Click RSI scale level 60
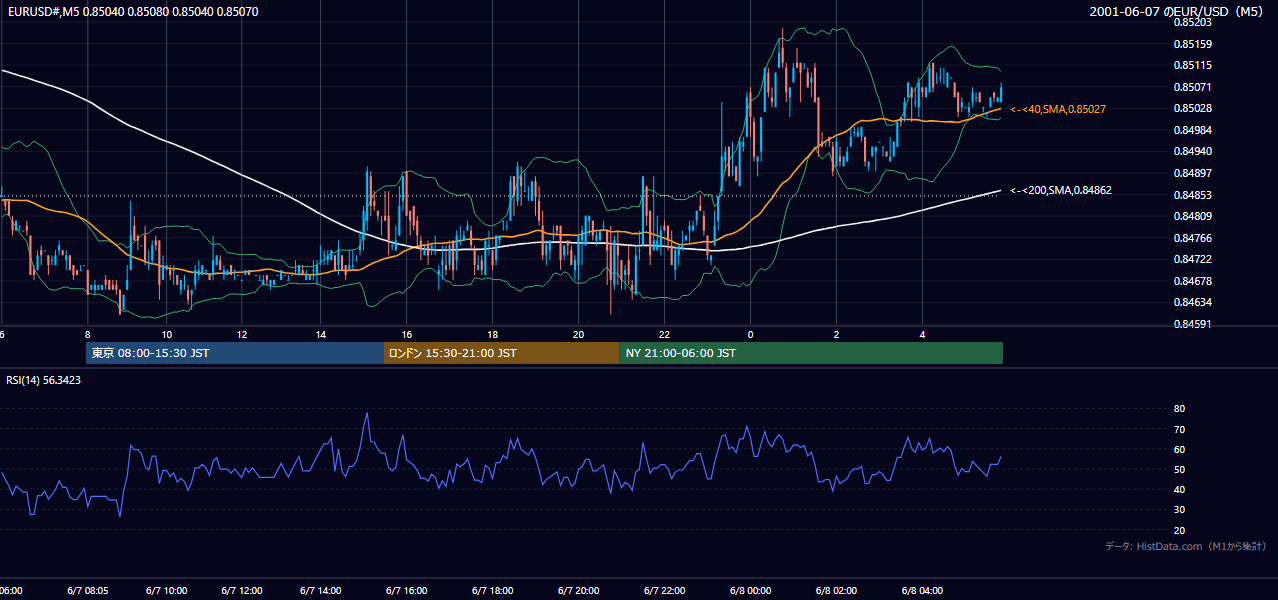 tap(1179, 449)
